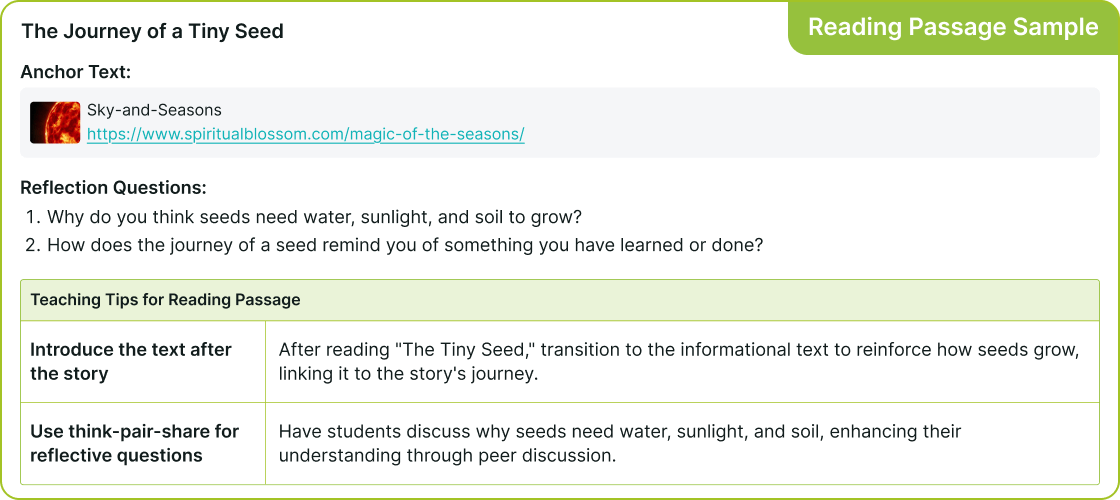Click the number marker of the first reflection question

[33, 217]
